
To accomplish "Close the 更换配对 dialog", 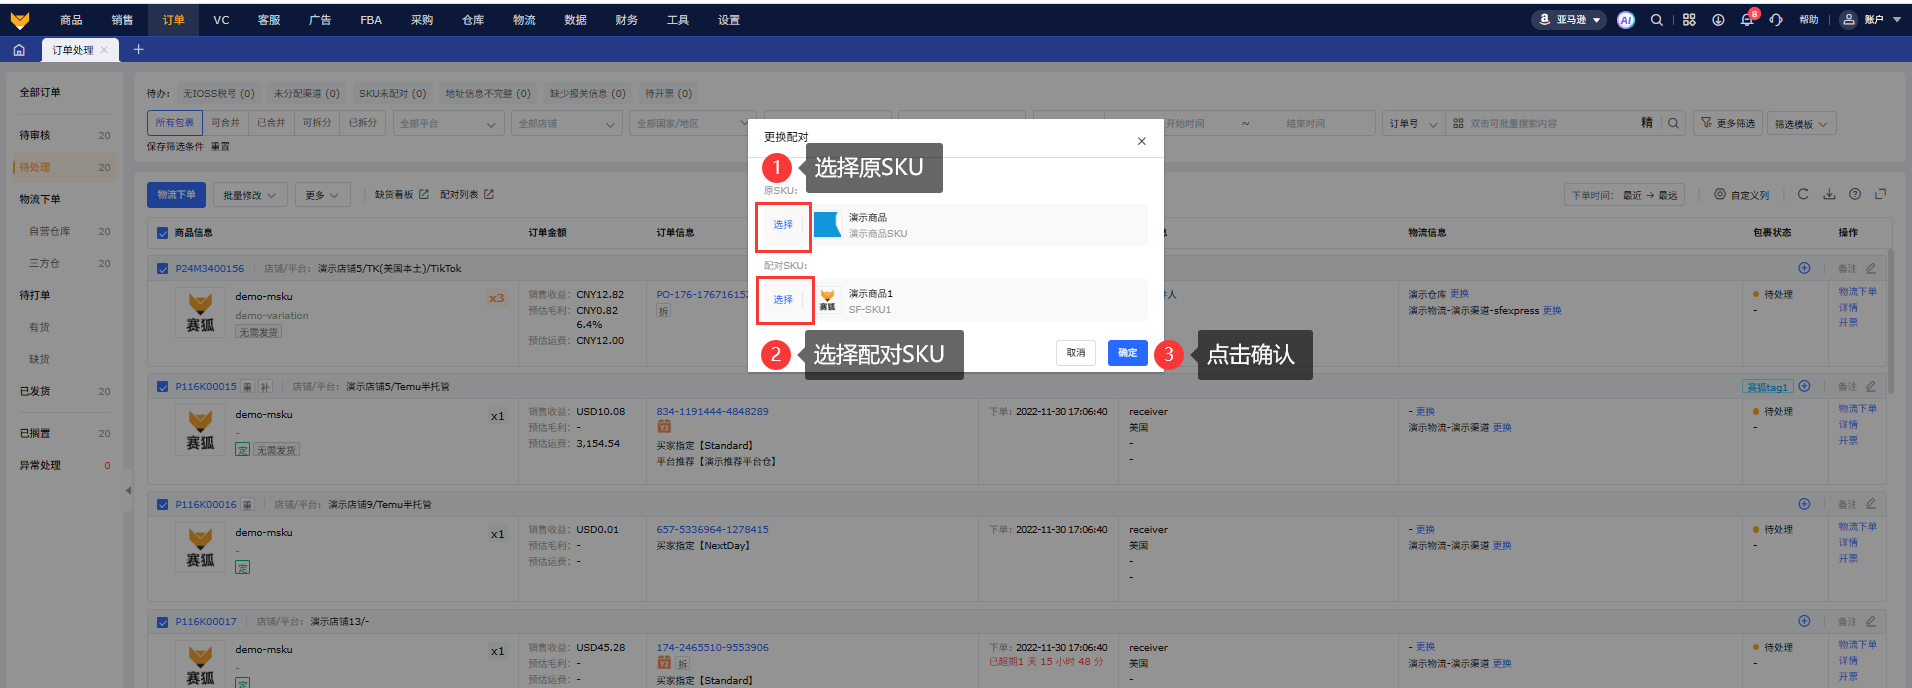I will pos(1142,141).
